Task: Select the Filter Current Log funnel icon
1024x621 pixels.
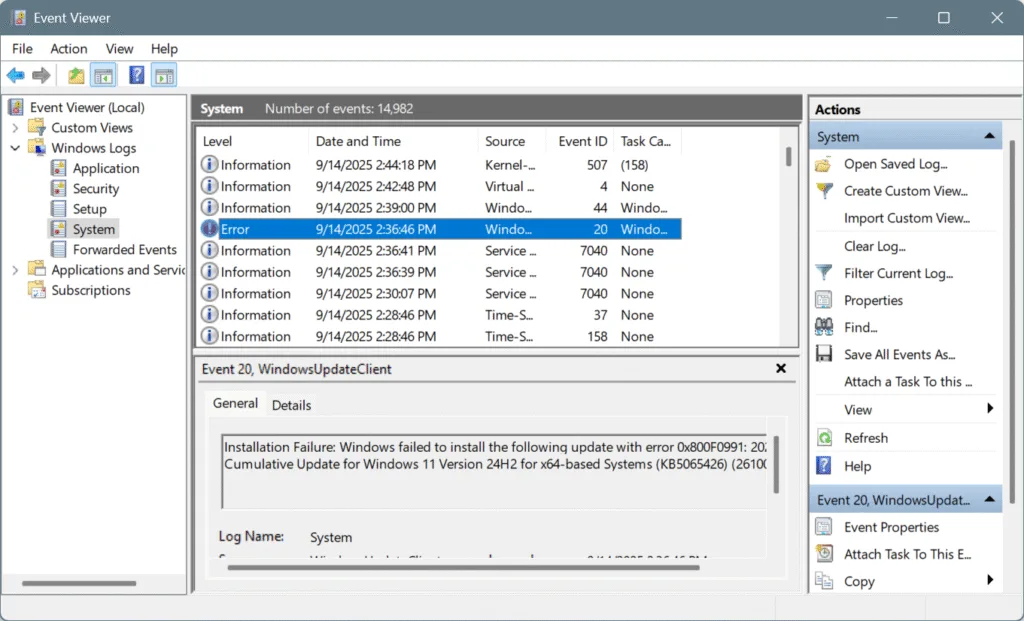Action: pos(825,272)
